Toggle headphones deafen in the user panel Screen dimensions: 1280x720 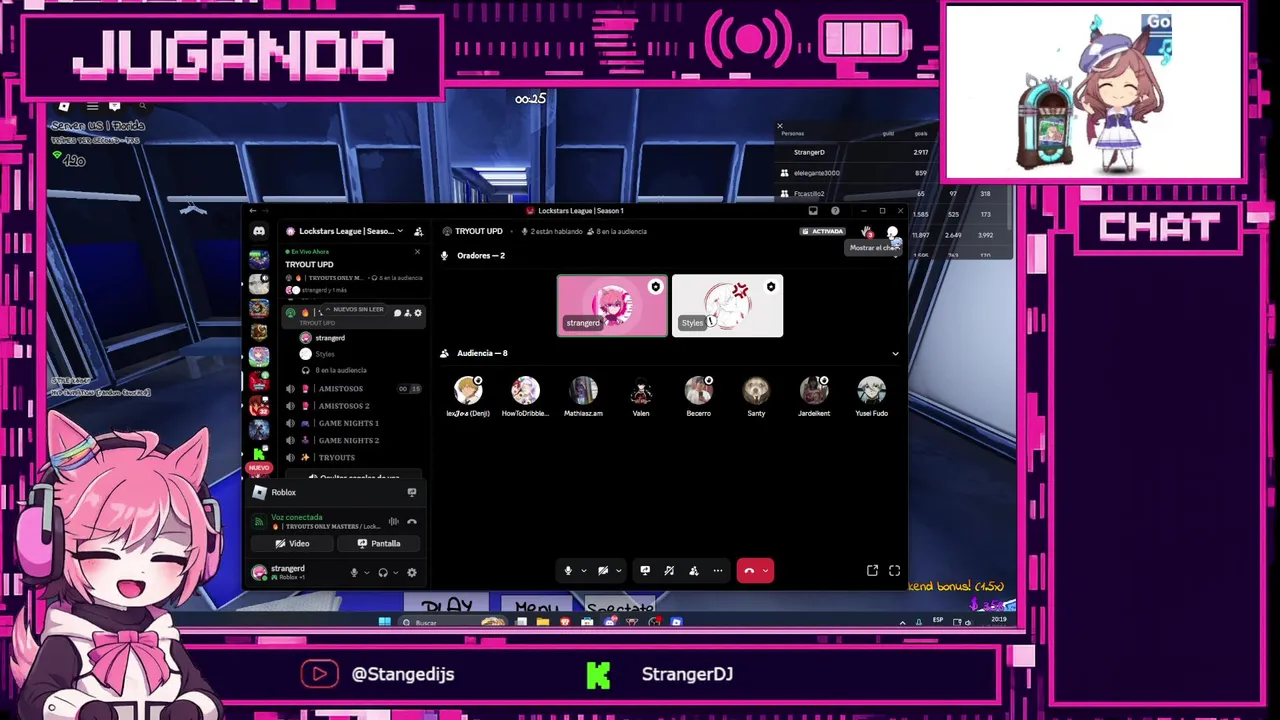point(382,572)
